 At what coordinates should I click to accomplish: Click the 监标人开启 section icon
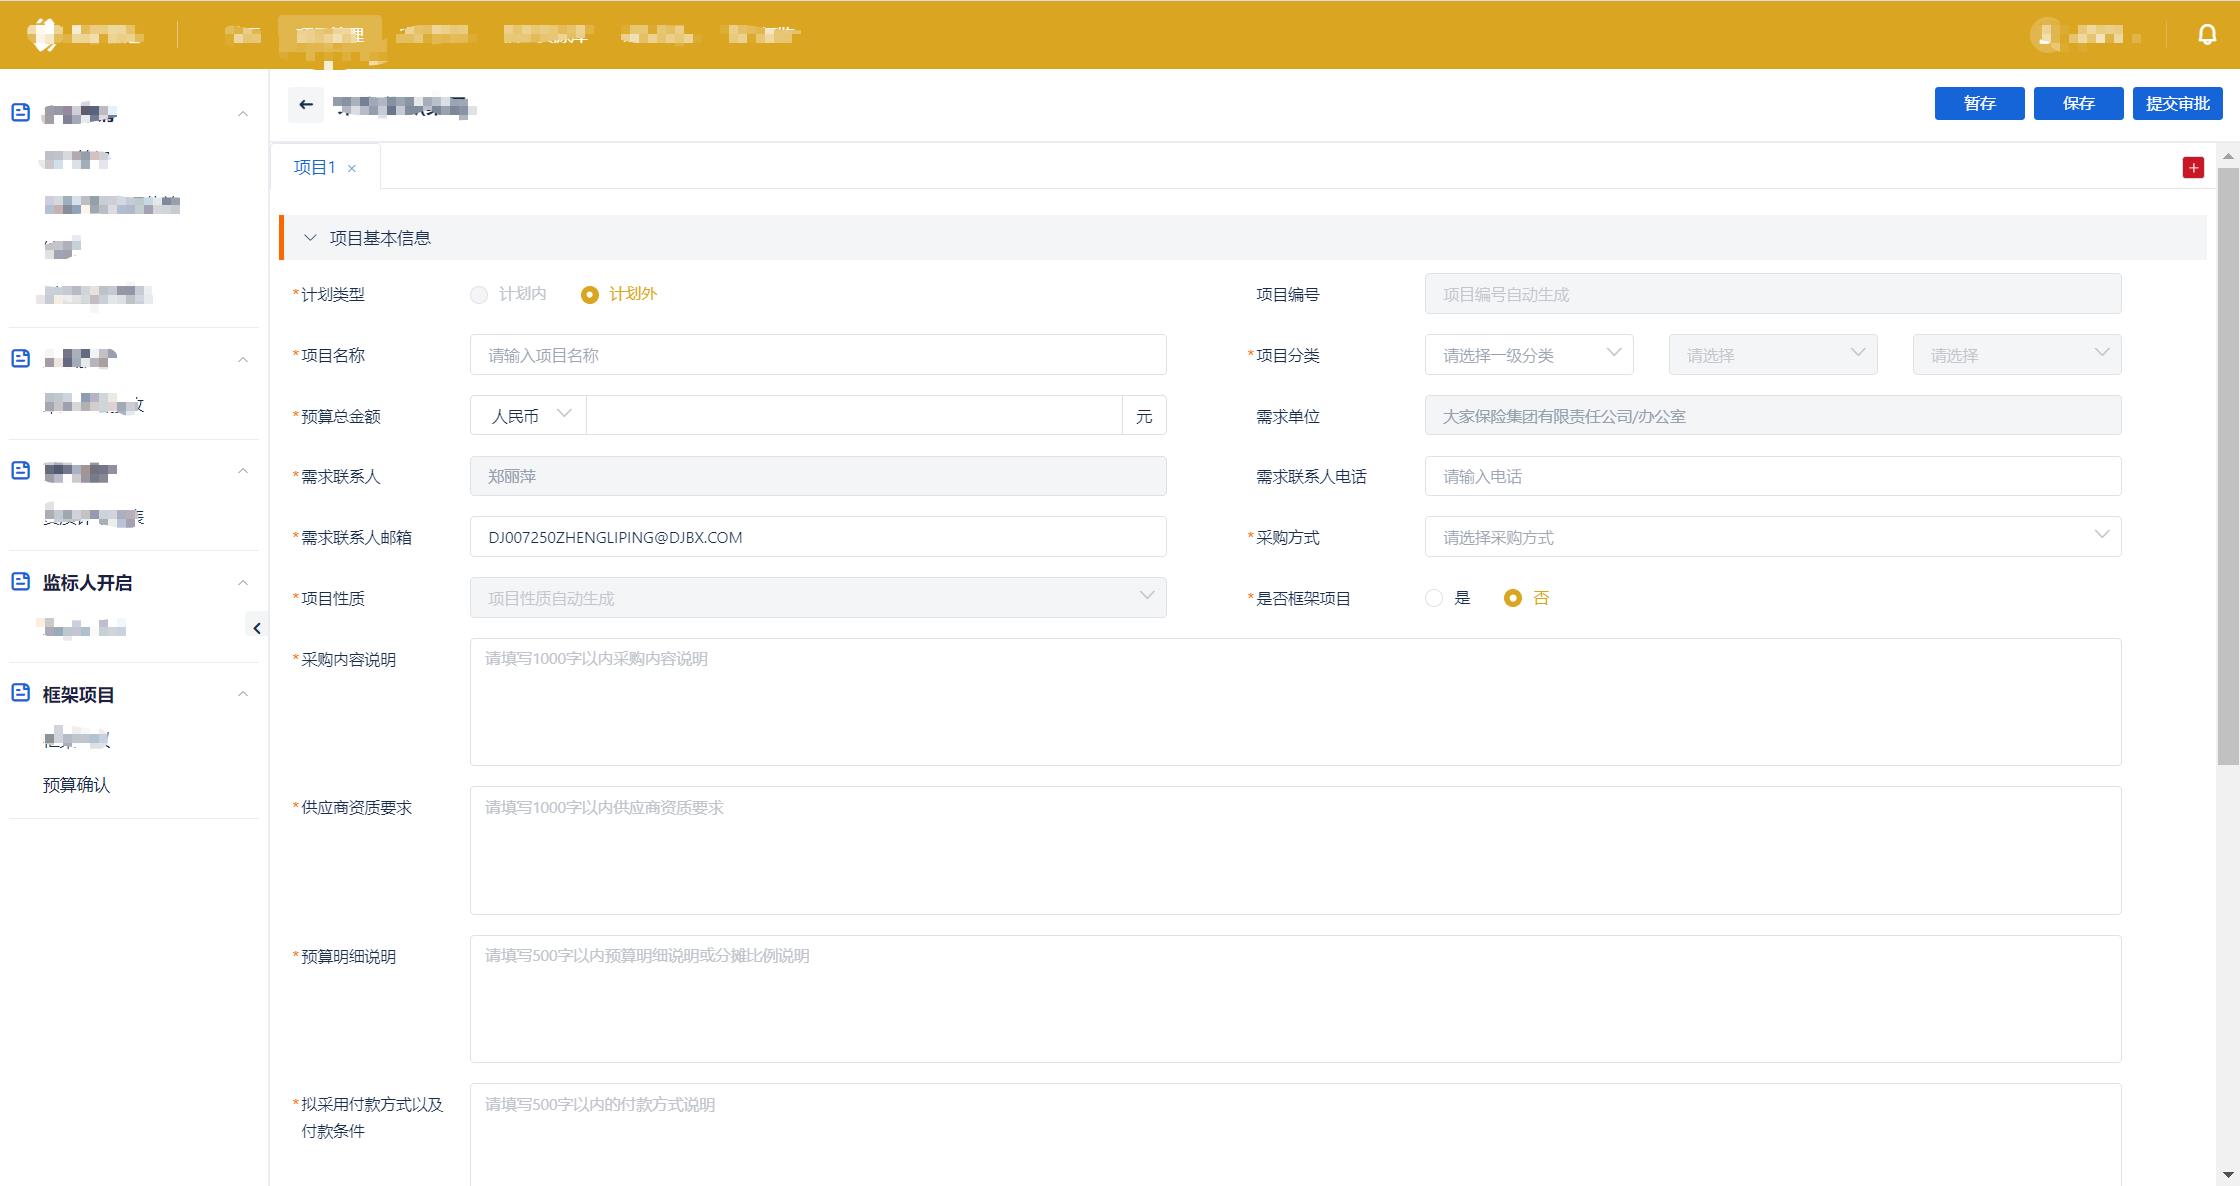(20, 582)
